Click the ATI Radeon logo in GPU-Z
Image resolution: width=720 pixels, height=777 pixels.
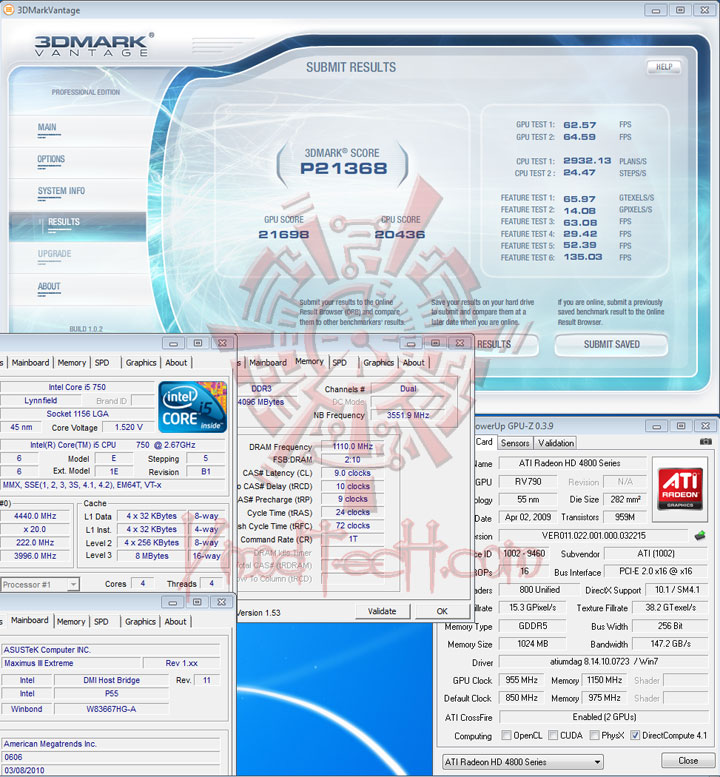pos(680,489)
